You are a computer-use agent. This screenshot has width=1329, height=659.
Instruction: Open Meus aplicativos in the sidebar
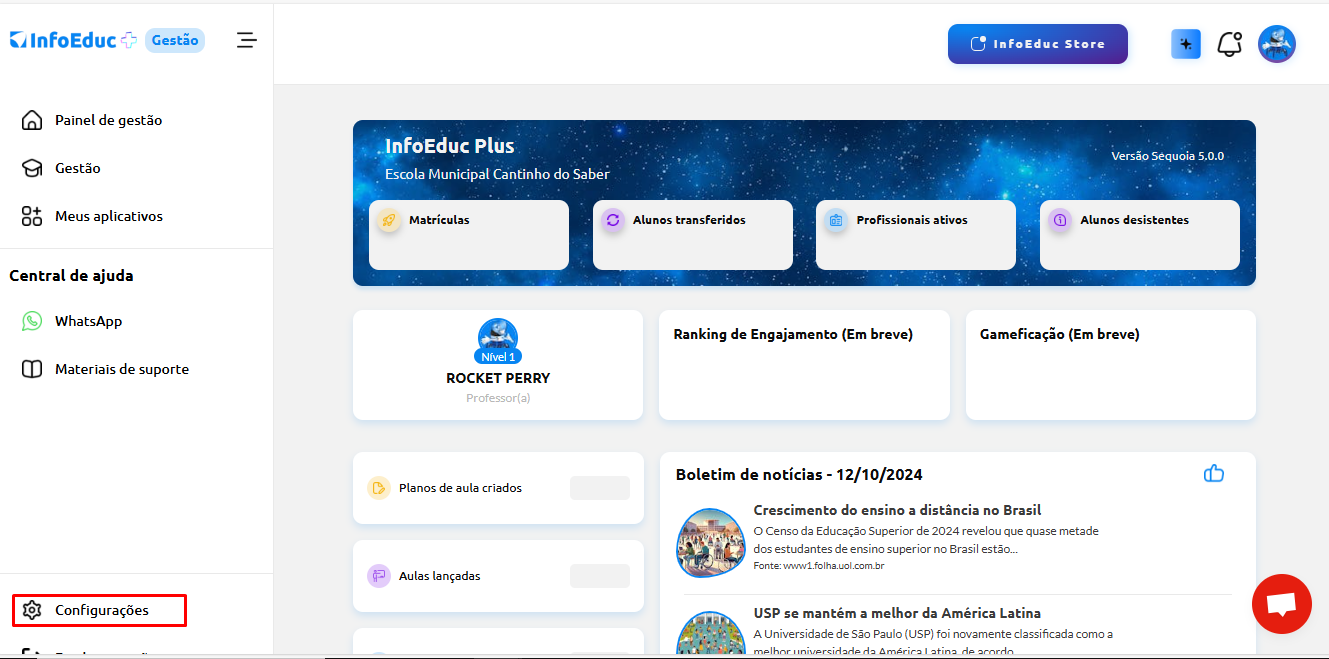[x=109, y=216]
